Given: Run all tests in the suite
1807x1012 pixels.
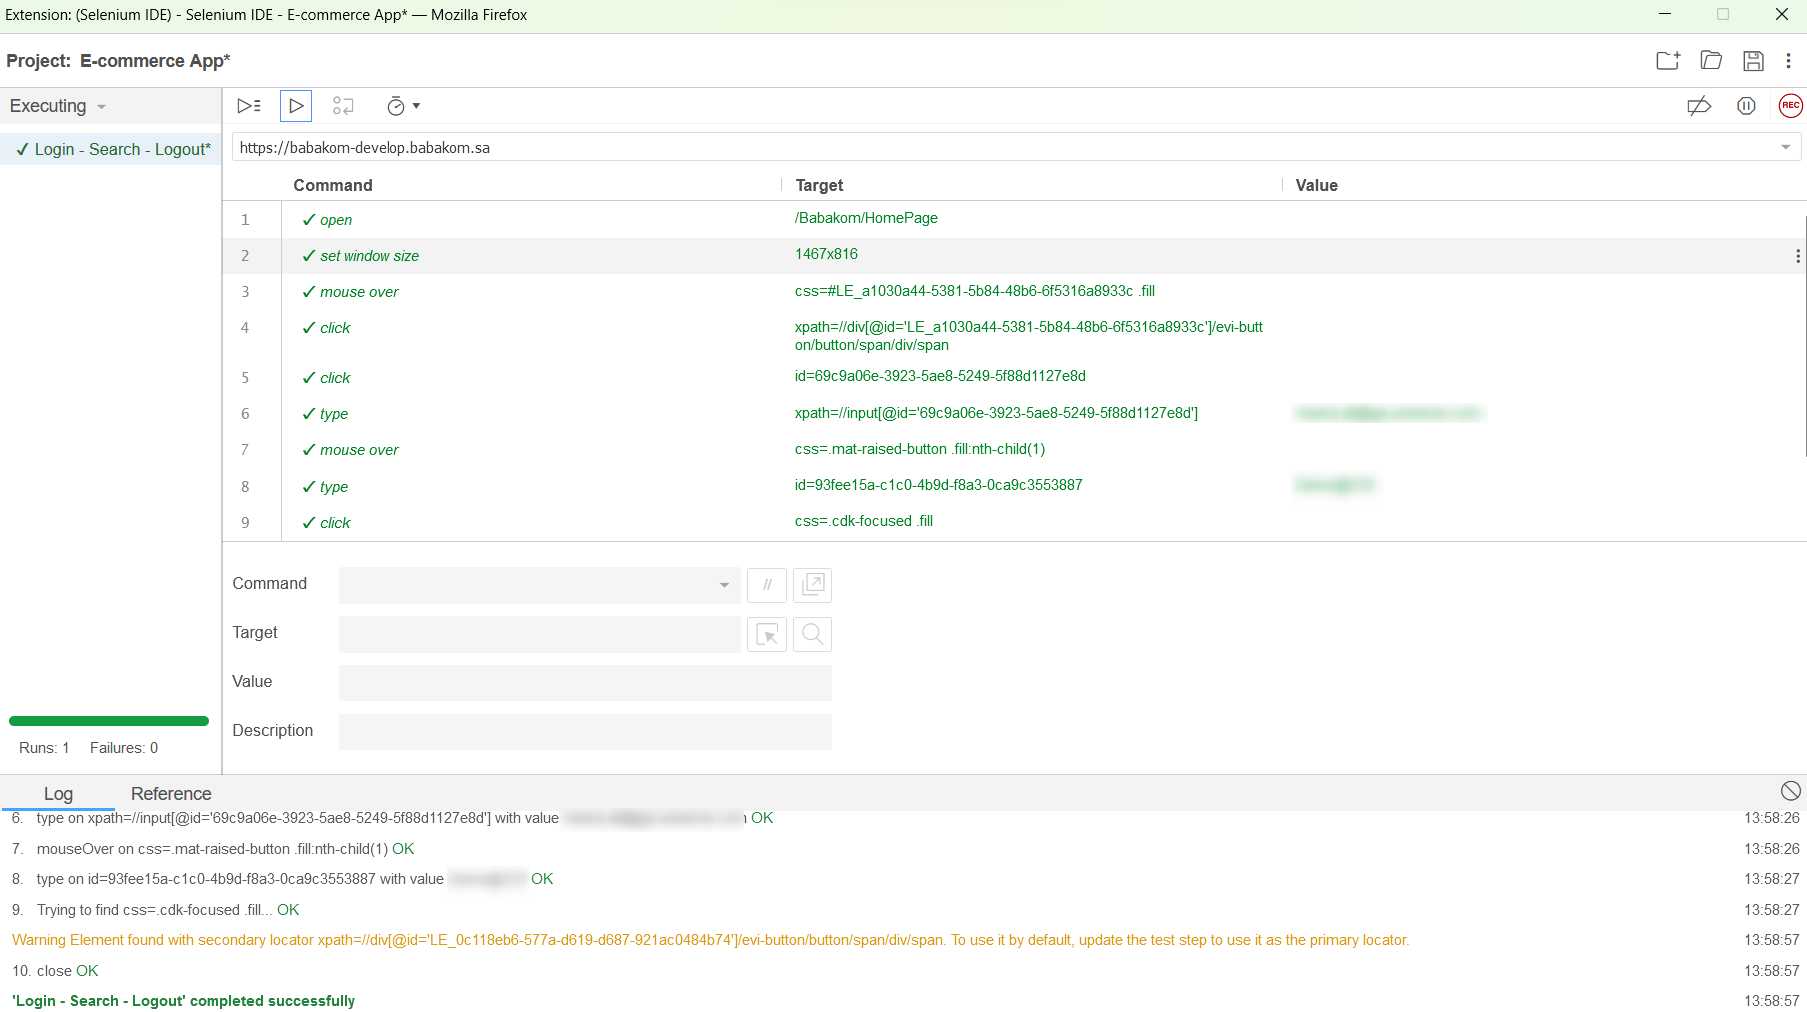Looking at the screenshot, I should click(248, 105).
